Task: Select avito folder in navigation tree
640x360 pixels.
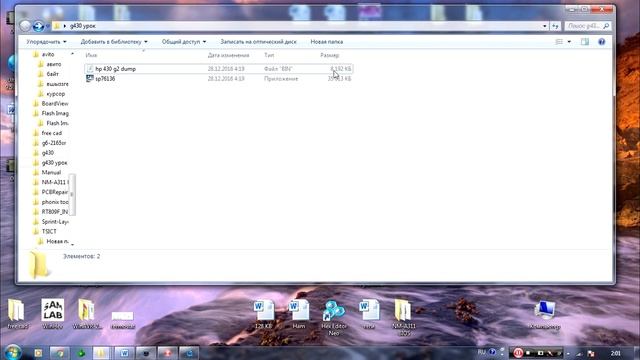Action: (x=48, y=54)
